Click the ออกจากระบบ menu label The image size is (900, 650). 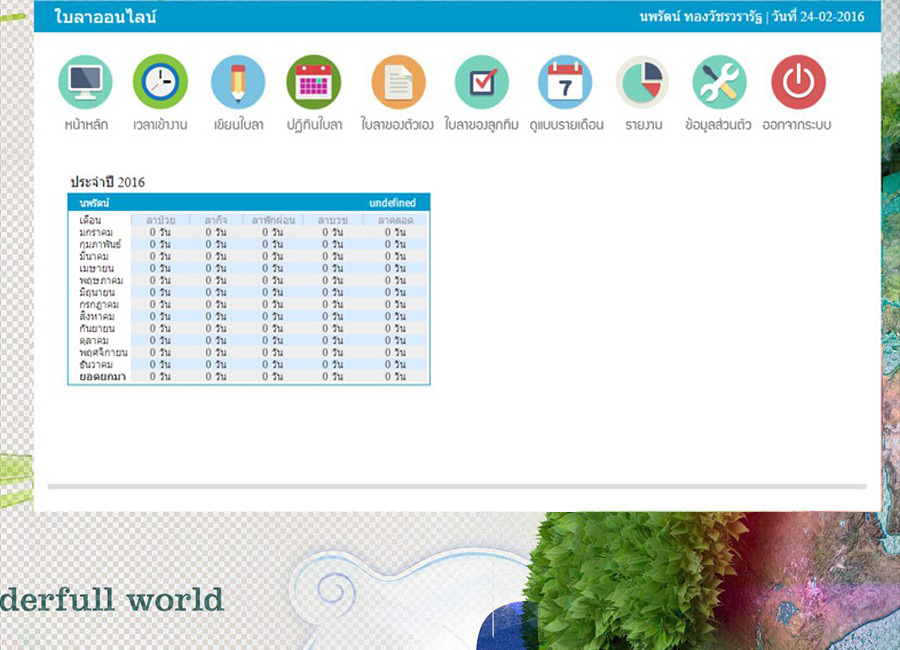click(797, 125)
